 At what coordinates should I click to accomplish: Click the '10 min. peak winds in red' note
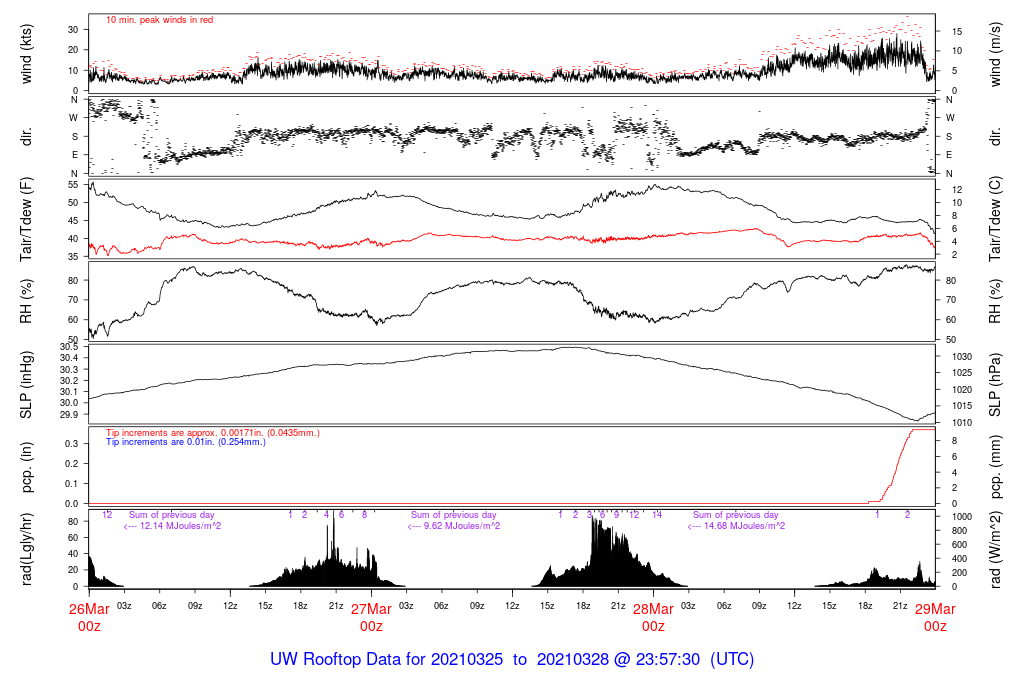[159, 20]
